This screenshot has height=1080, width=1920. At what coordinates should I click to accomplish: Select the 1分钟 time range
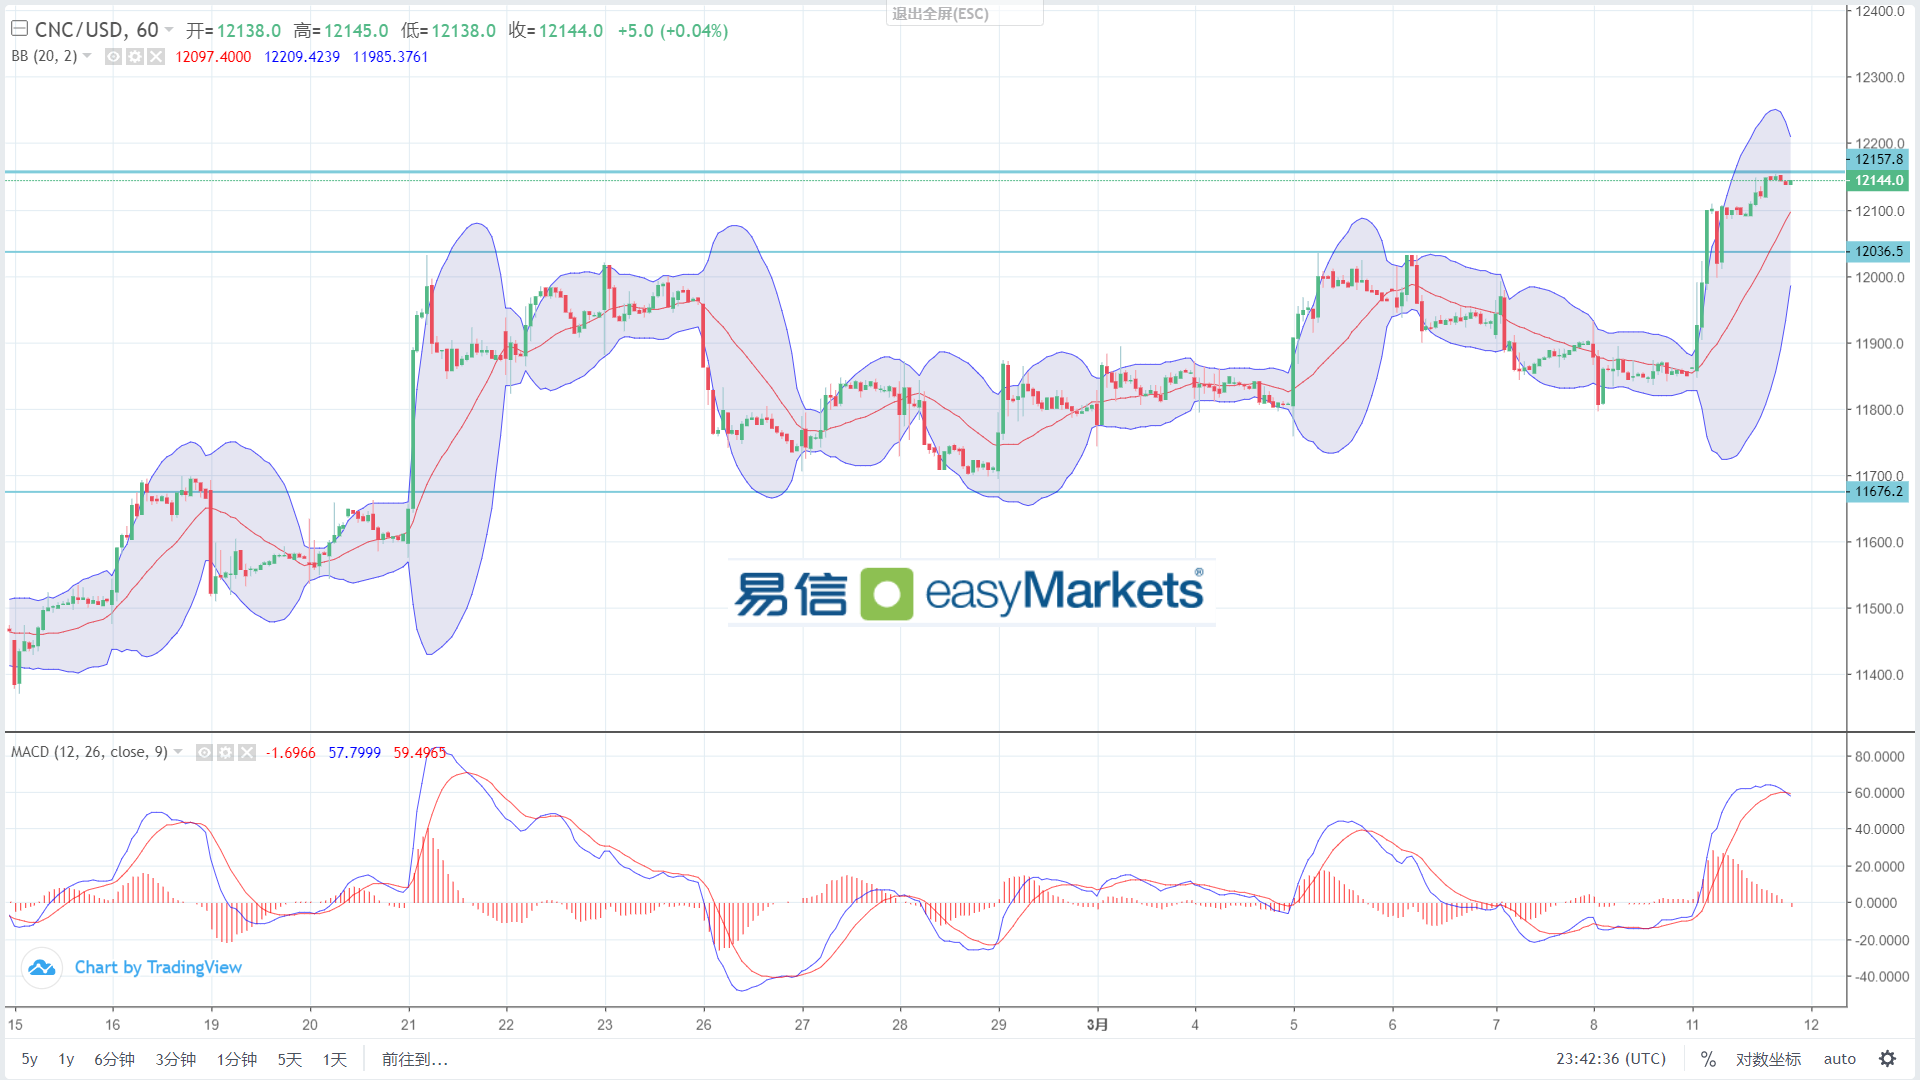(236, 1059)
